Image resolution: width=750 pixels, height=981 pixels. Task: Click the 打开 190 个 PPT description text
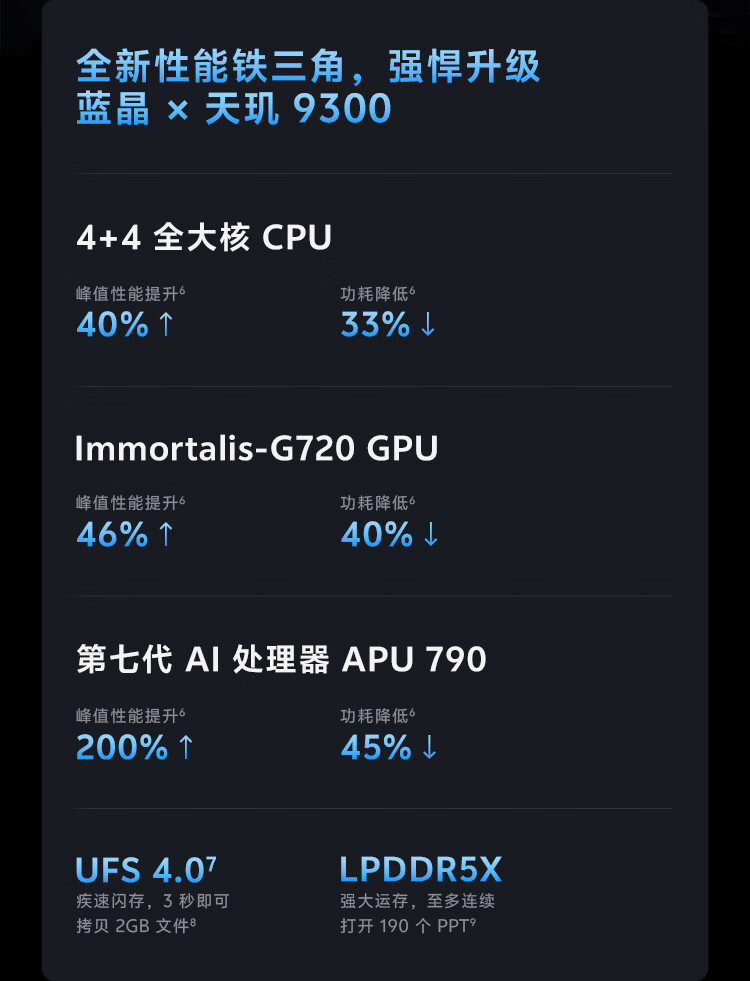point(407,925)
